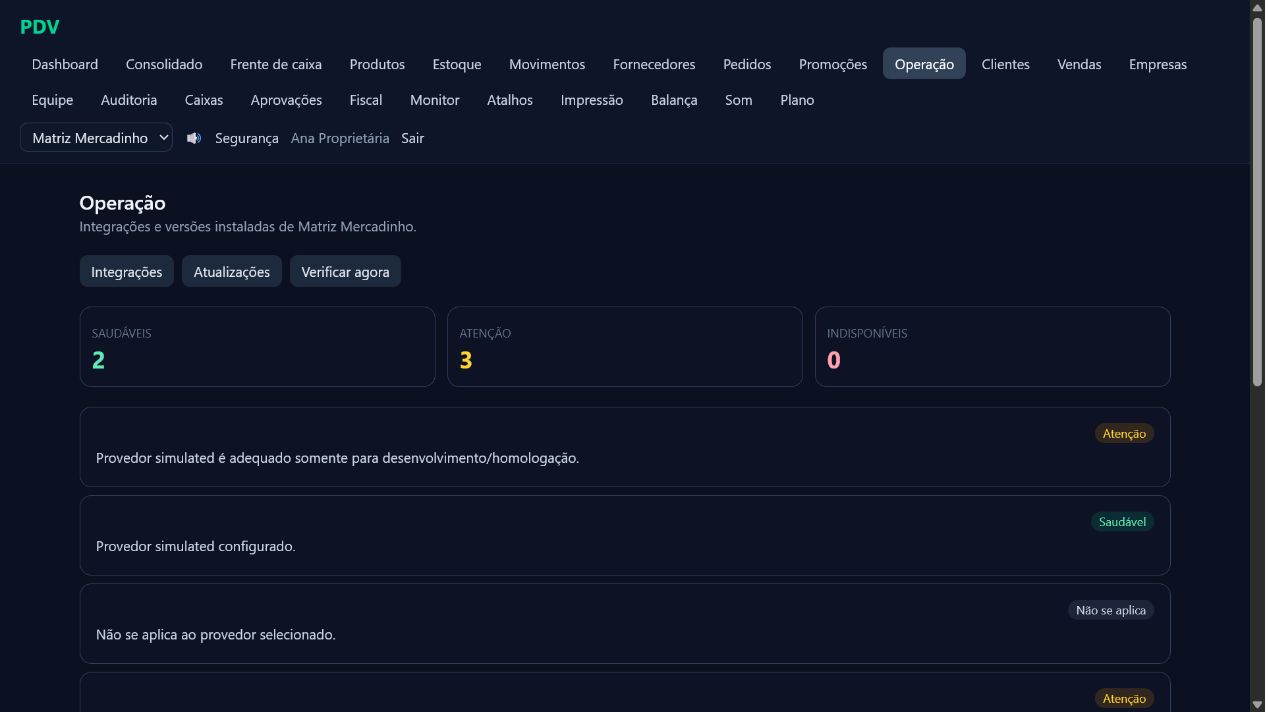This screenshot has width=1265, height=712.
Task: Go to Monitor page
Action: pyautogui.click(x=435, y=100)
